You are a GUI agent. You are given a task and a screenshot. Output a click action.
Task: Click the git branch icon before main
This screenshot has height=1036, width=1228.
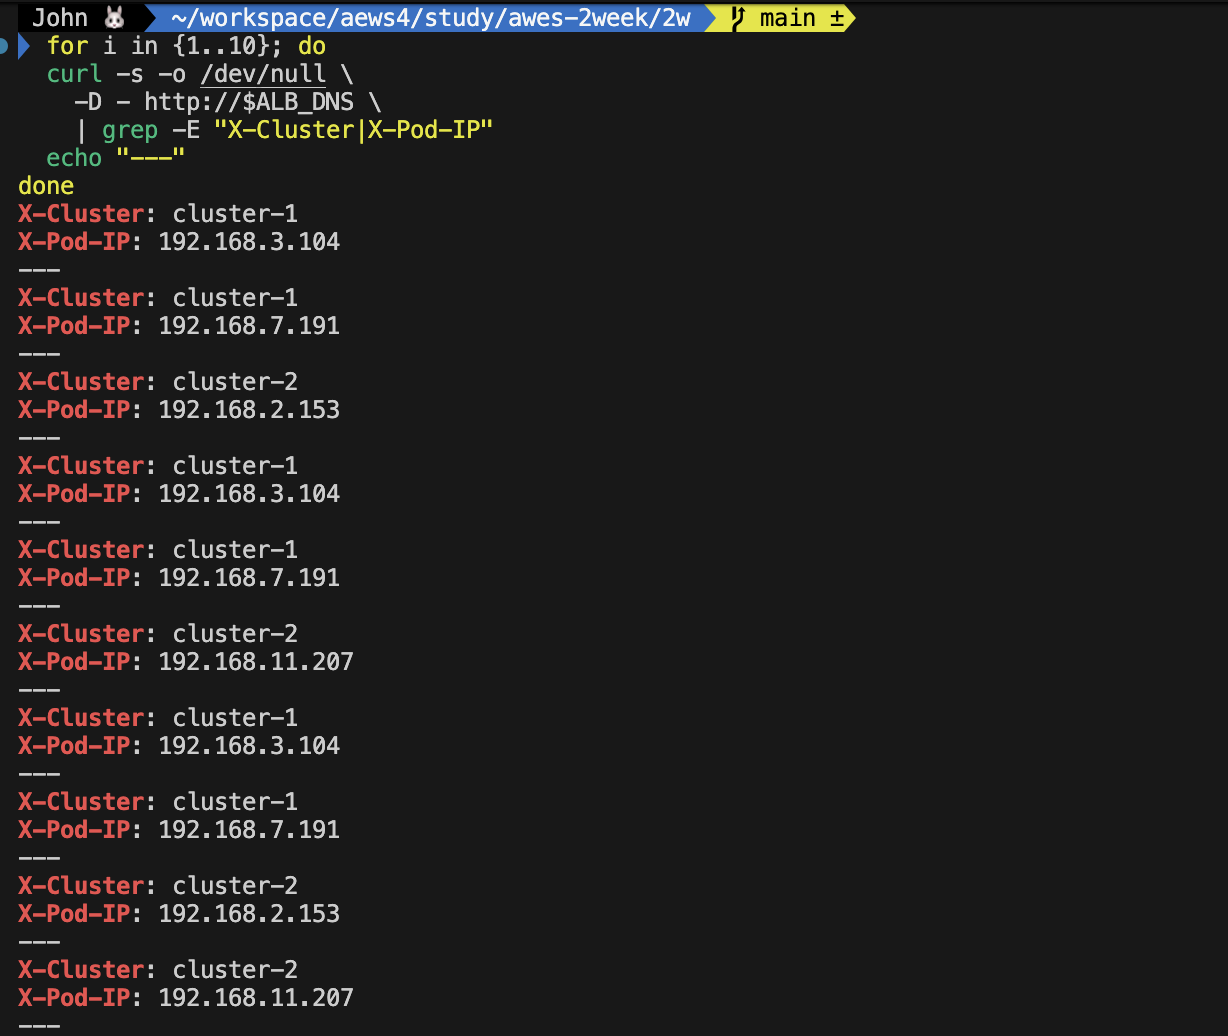coord(739,18)
